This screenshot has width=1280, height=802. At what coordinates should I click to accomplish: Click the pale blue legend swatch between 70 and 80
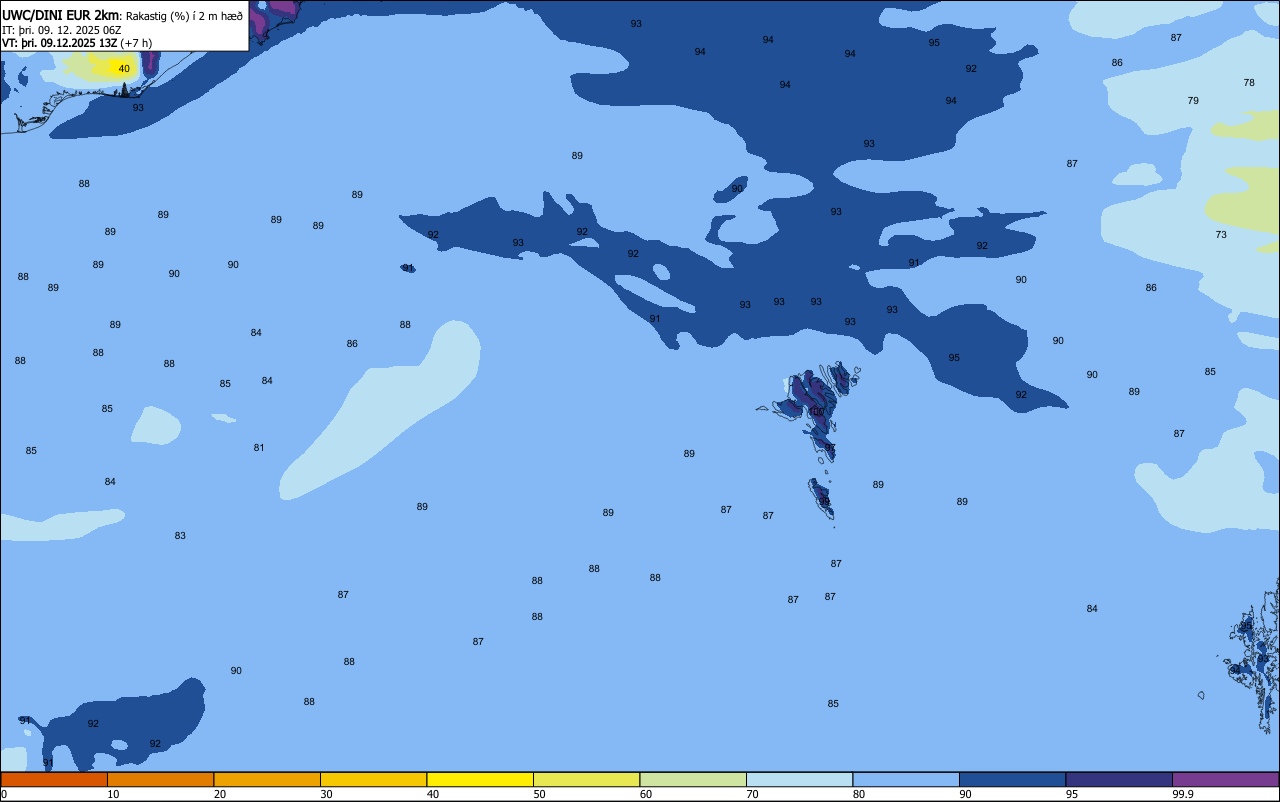(x=799, y=779)
